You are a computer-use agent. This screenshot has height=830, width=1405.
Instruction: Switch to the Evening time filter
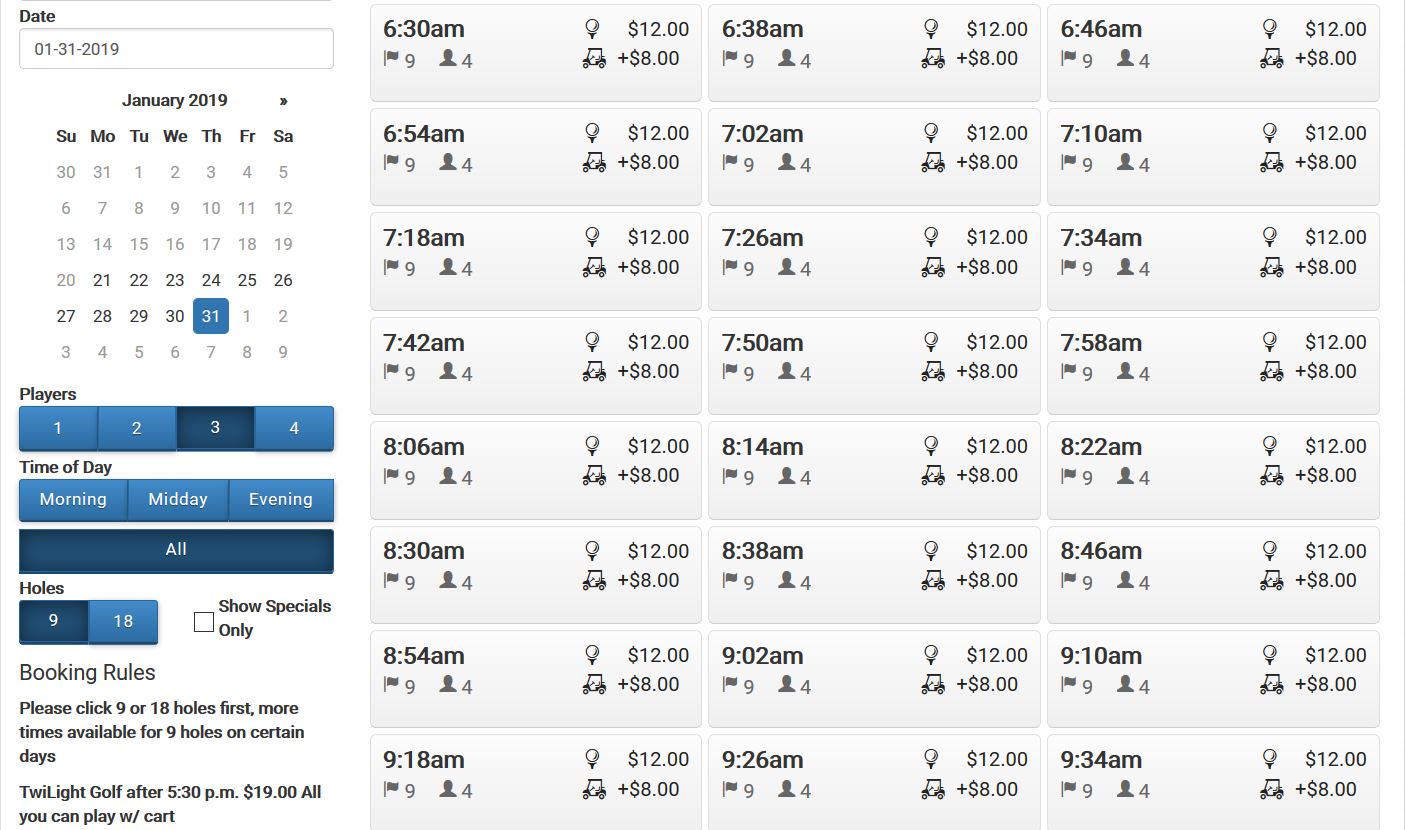pyautogui.click(x=281, y=499)
